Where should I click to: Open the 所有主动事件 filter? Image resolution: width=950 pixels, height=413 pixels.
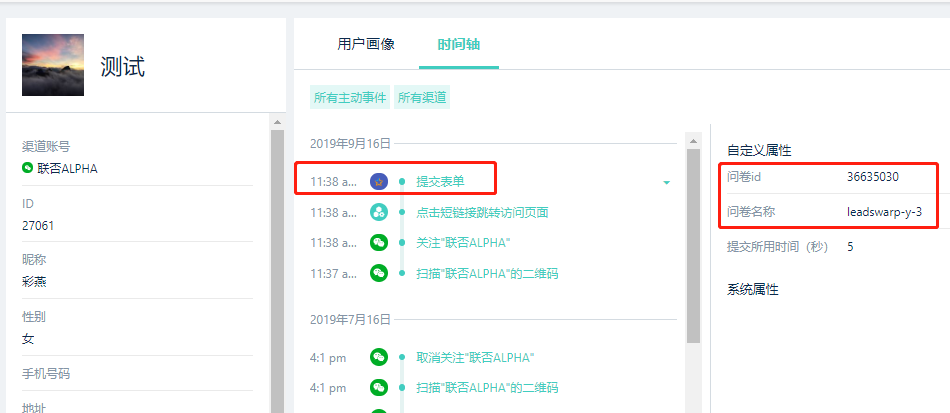point(350,97)
